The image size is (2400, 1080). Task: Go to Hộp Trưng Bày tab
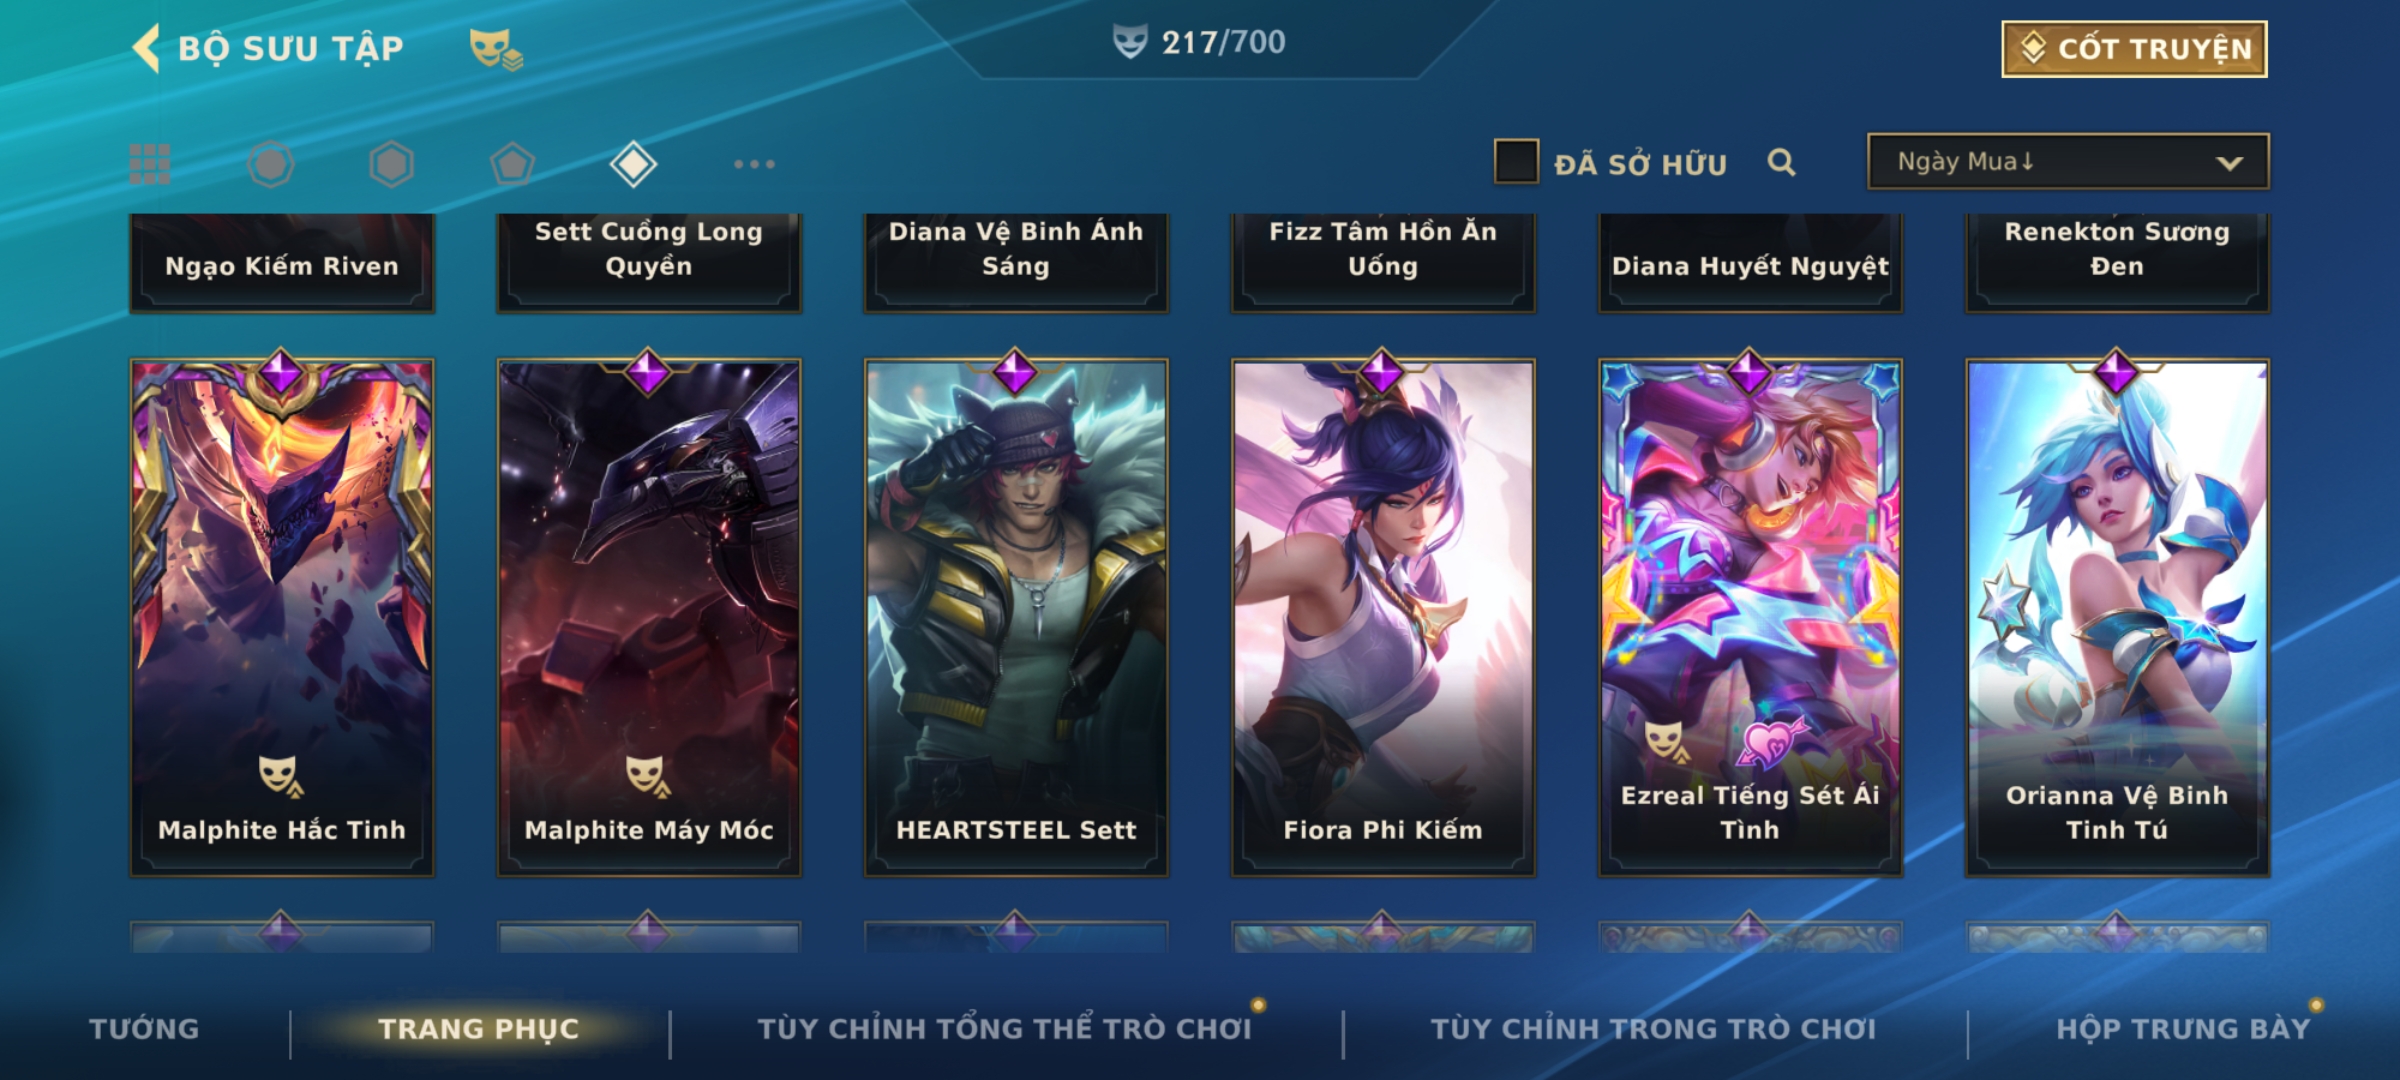coord(2183,1029)
